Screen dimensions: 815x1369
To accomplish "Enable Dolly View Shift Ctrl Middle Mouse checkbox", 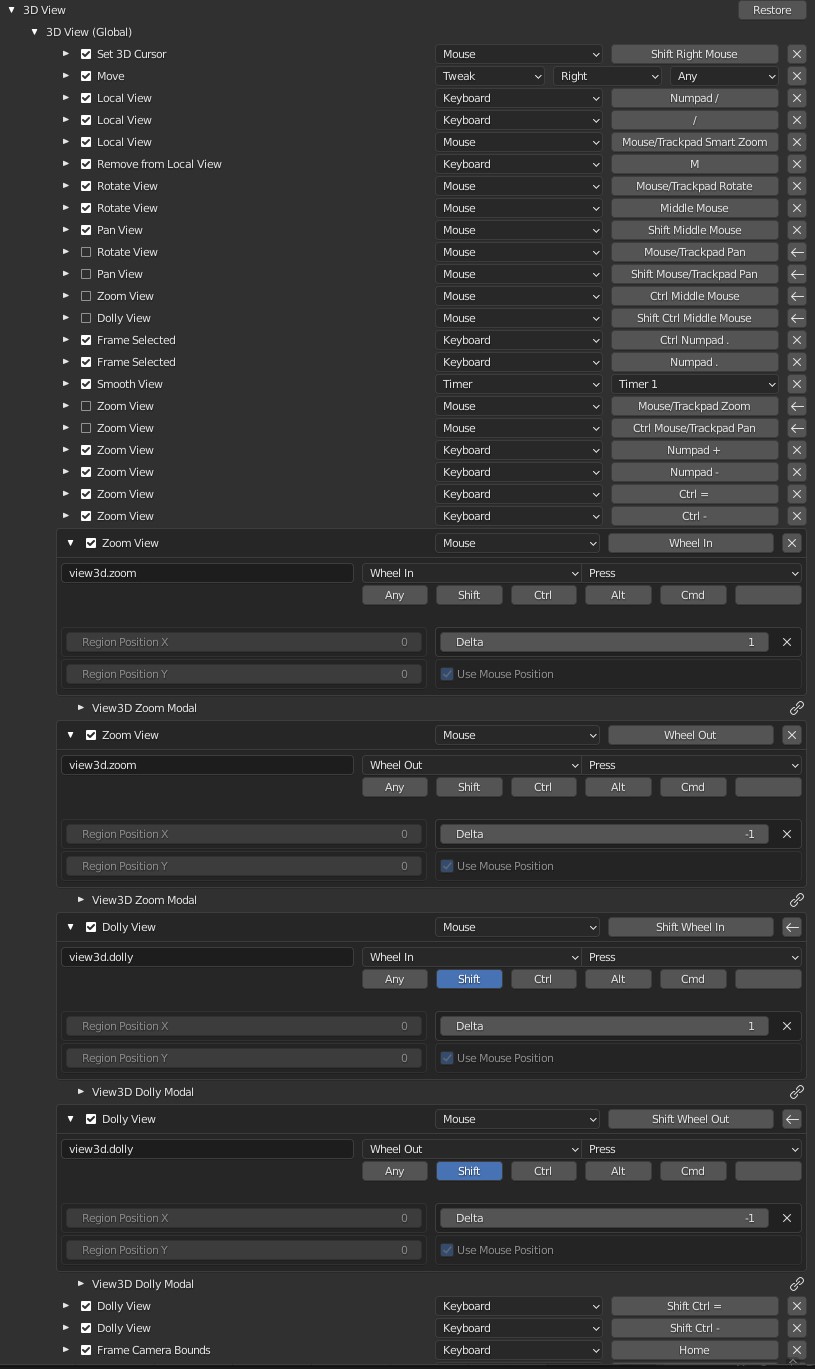I will (x=86, y=318).
